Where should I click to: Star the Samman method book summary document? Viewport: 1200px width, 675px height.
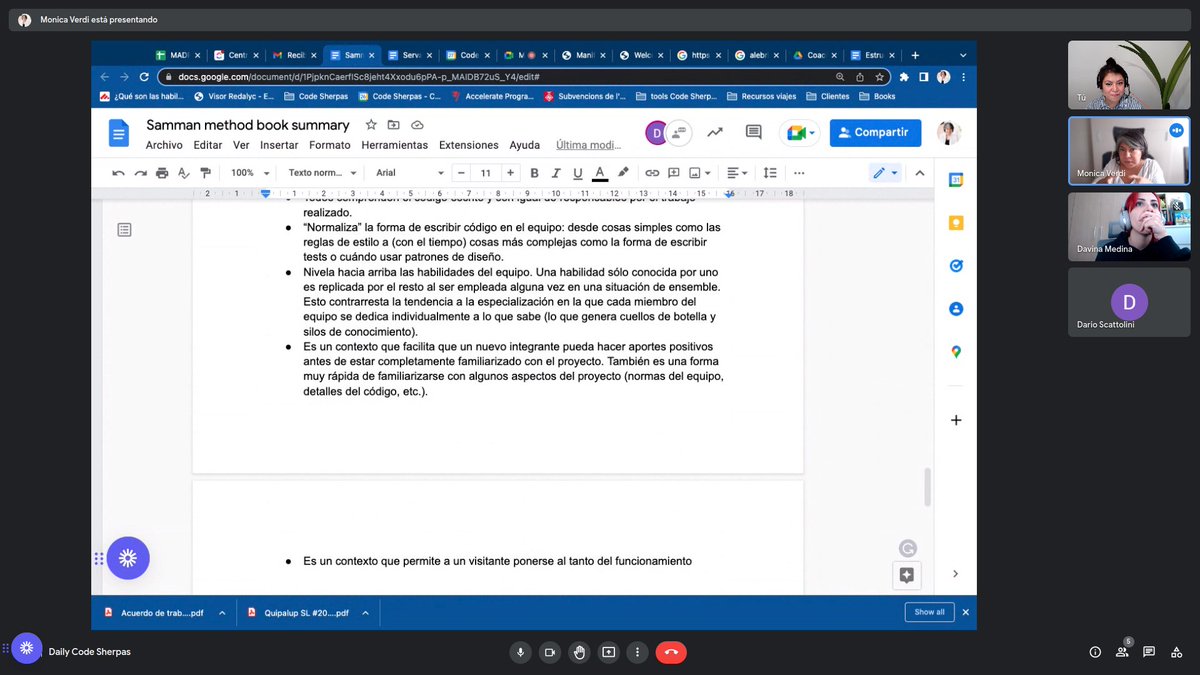point(371,125)
